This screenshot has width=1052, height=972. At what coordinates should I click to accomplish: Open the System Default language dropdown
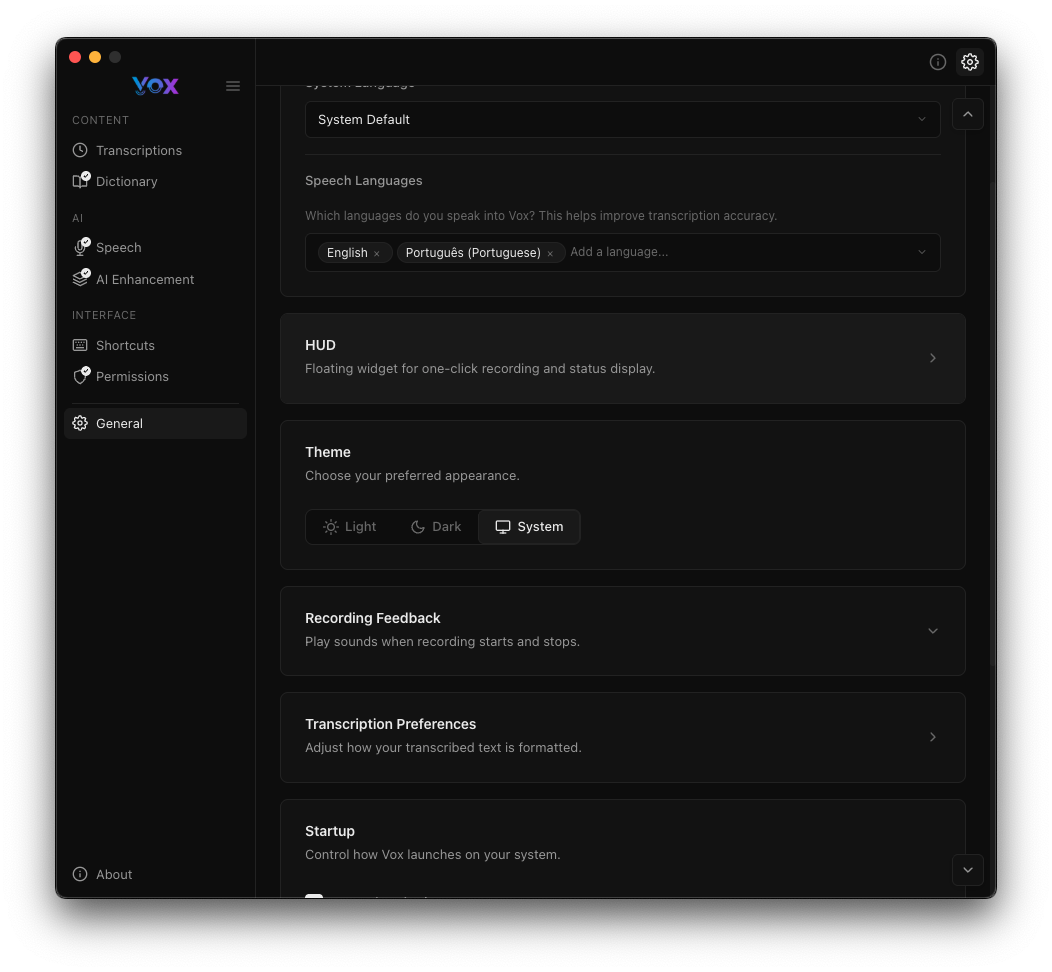point(622,119)
